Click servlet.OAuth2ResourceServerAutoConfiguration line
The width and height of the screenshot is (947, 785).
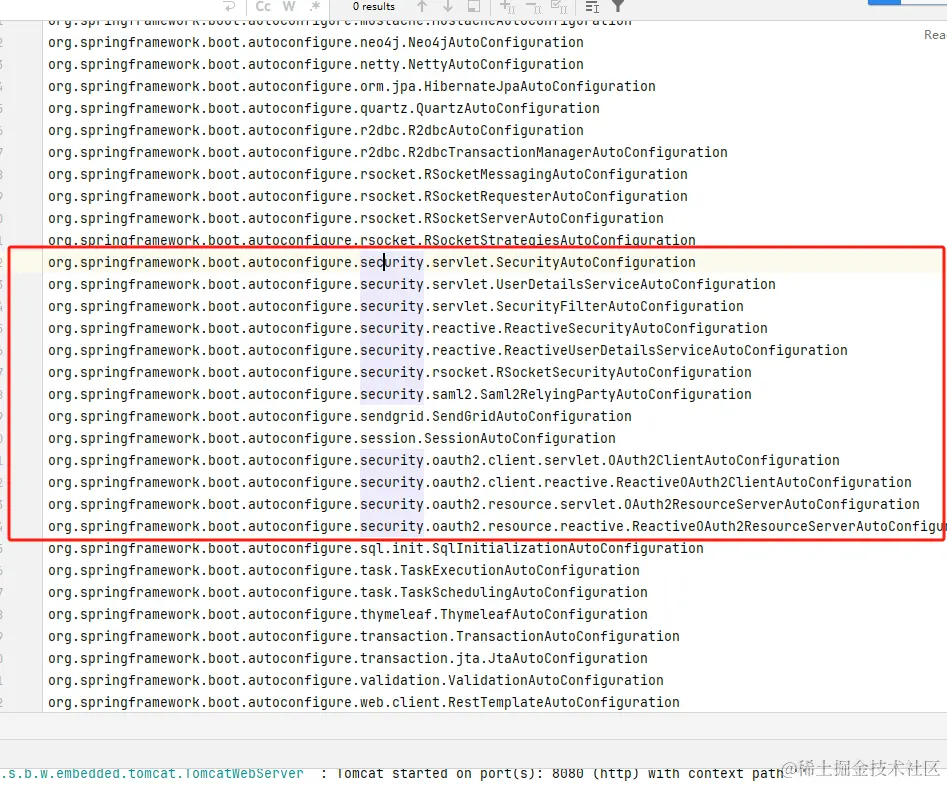(x=484, y=504)
